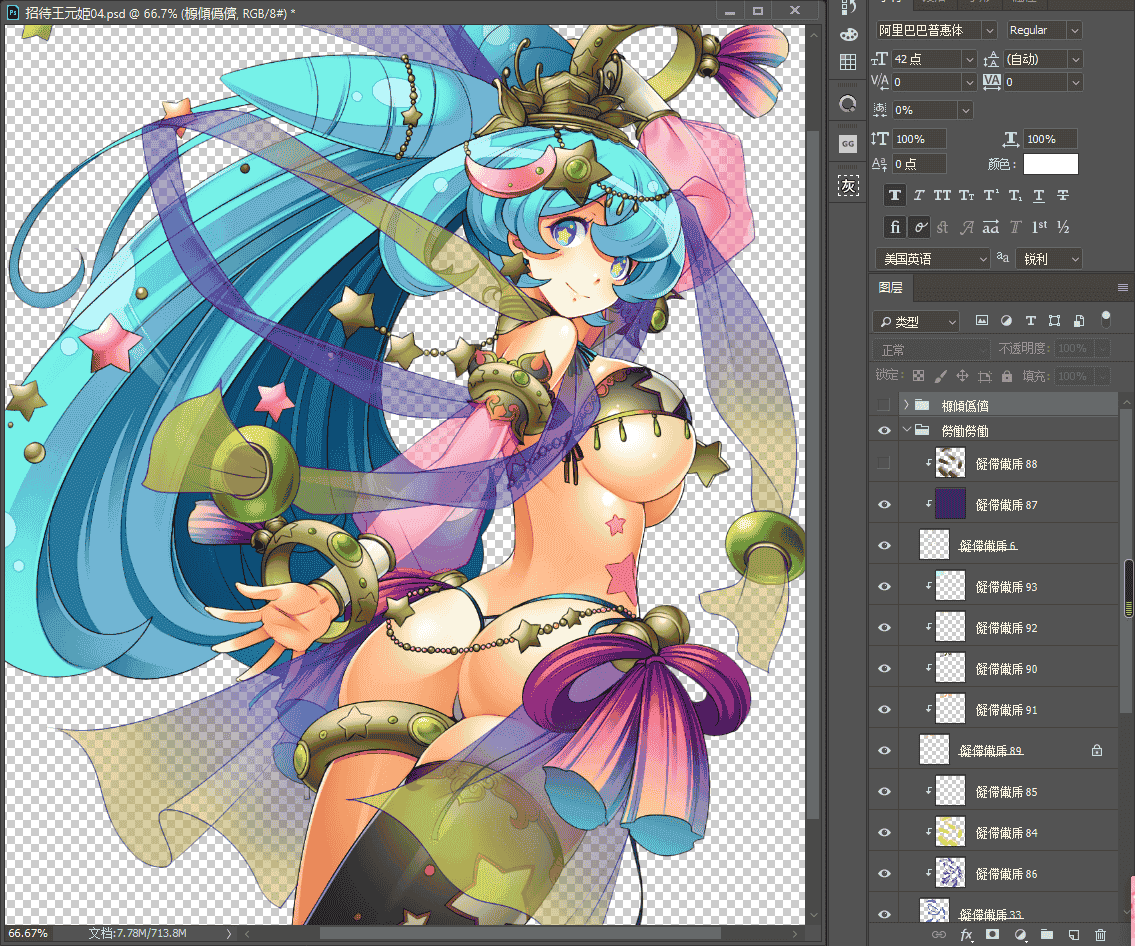Click the layer style fx button

click(966, 935)
